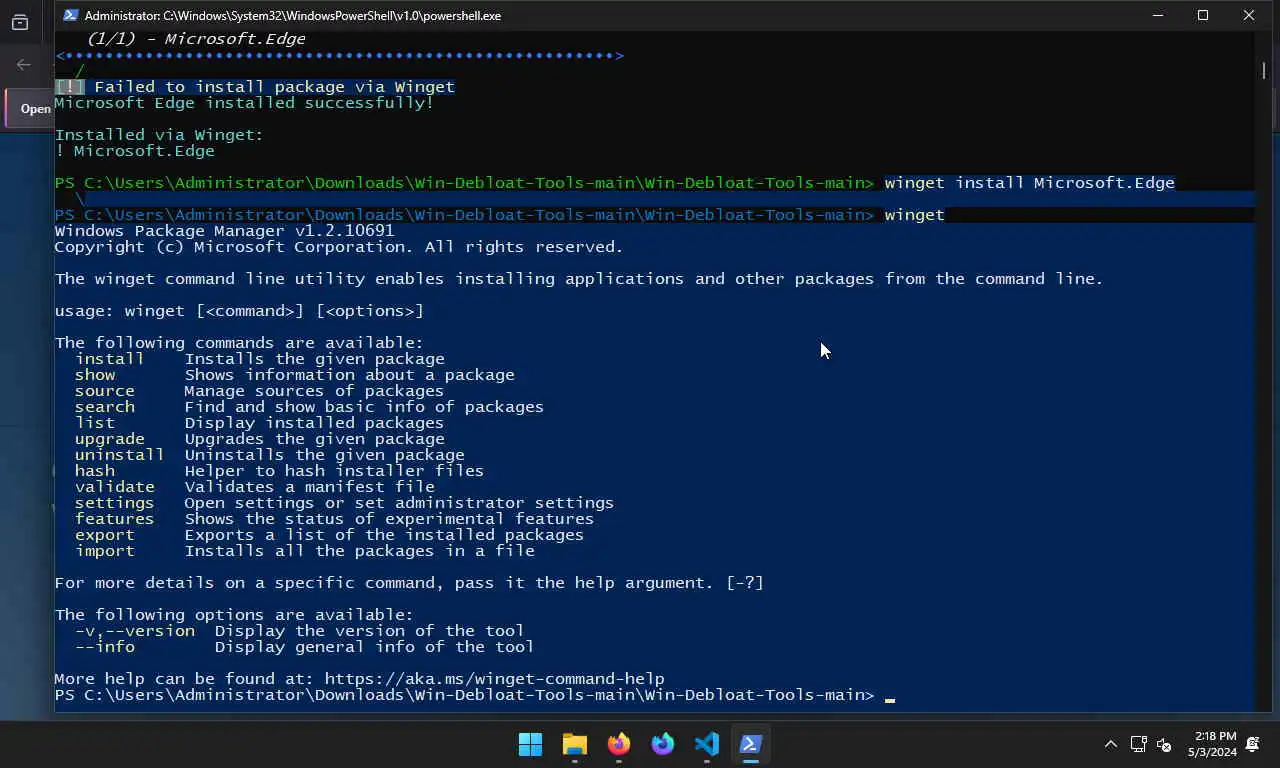
Task: Click the "--info" option text
Action: (104, 647)
